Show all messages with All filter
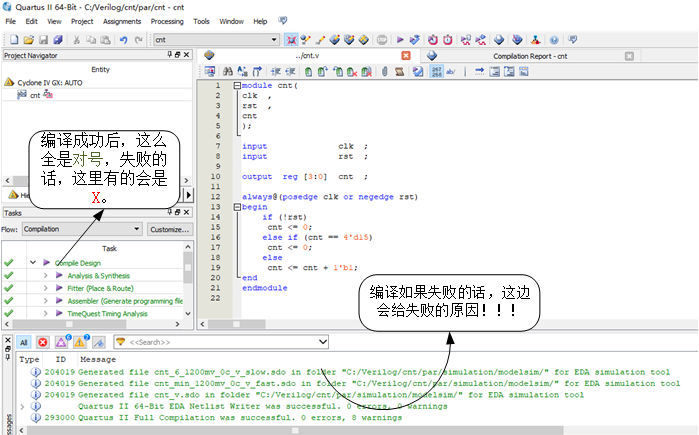 coord(24,342)
